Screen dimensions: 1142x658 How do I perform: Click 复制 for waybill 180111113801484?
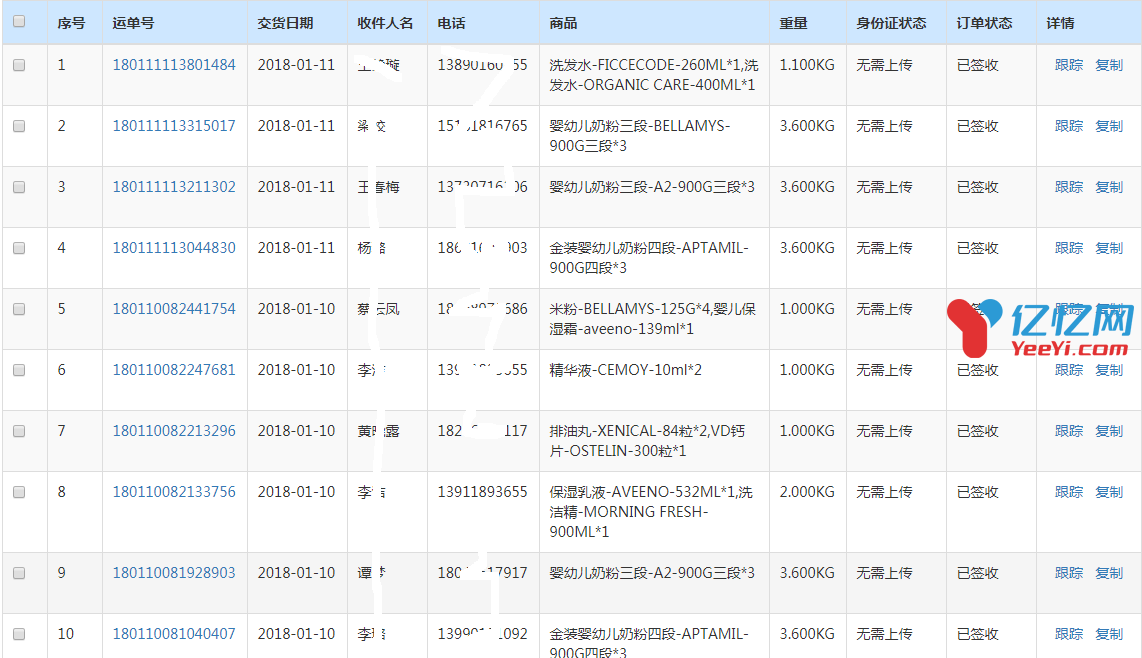tap(1109, 65)
